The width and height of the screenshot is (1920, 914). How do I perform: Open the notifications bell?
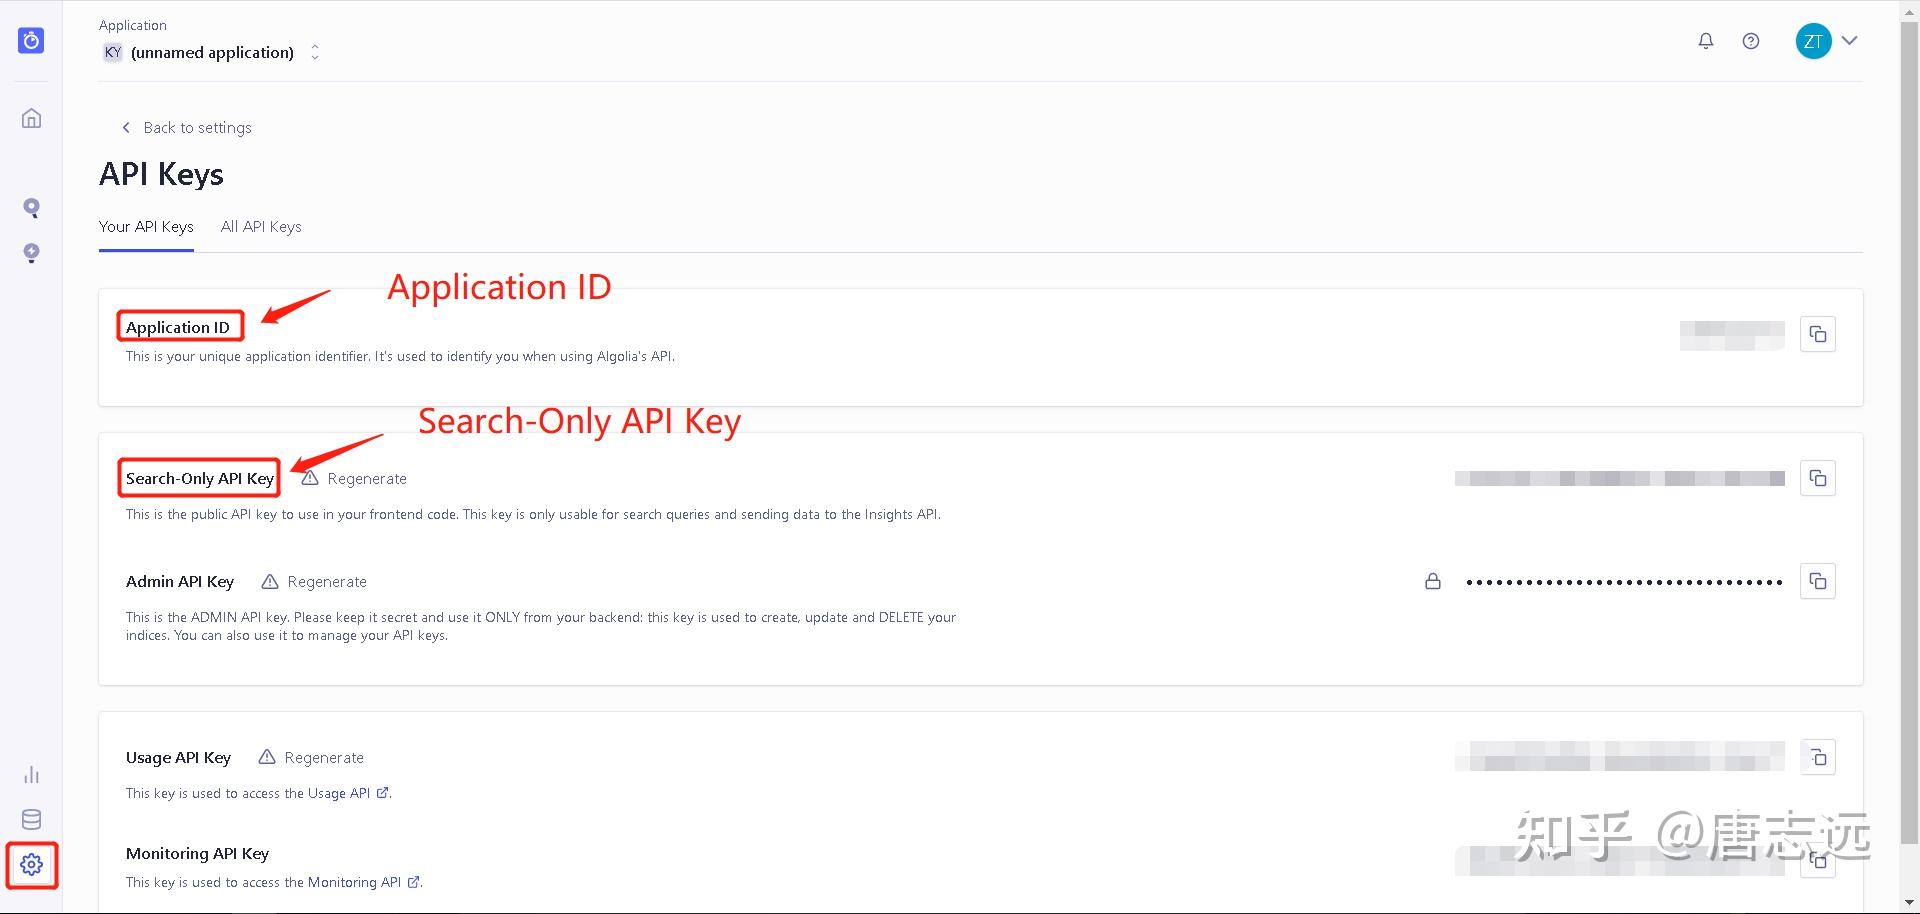click(x=1706, y=41)
